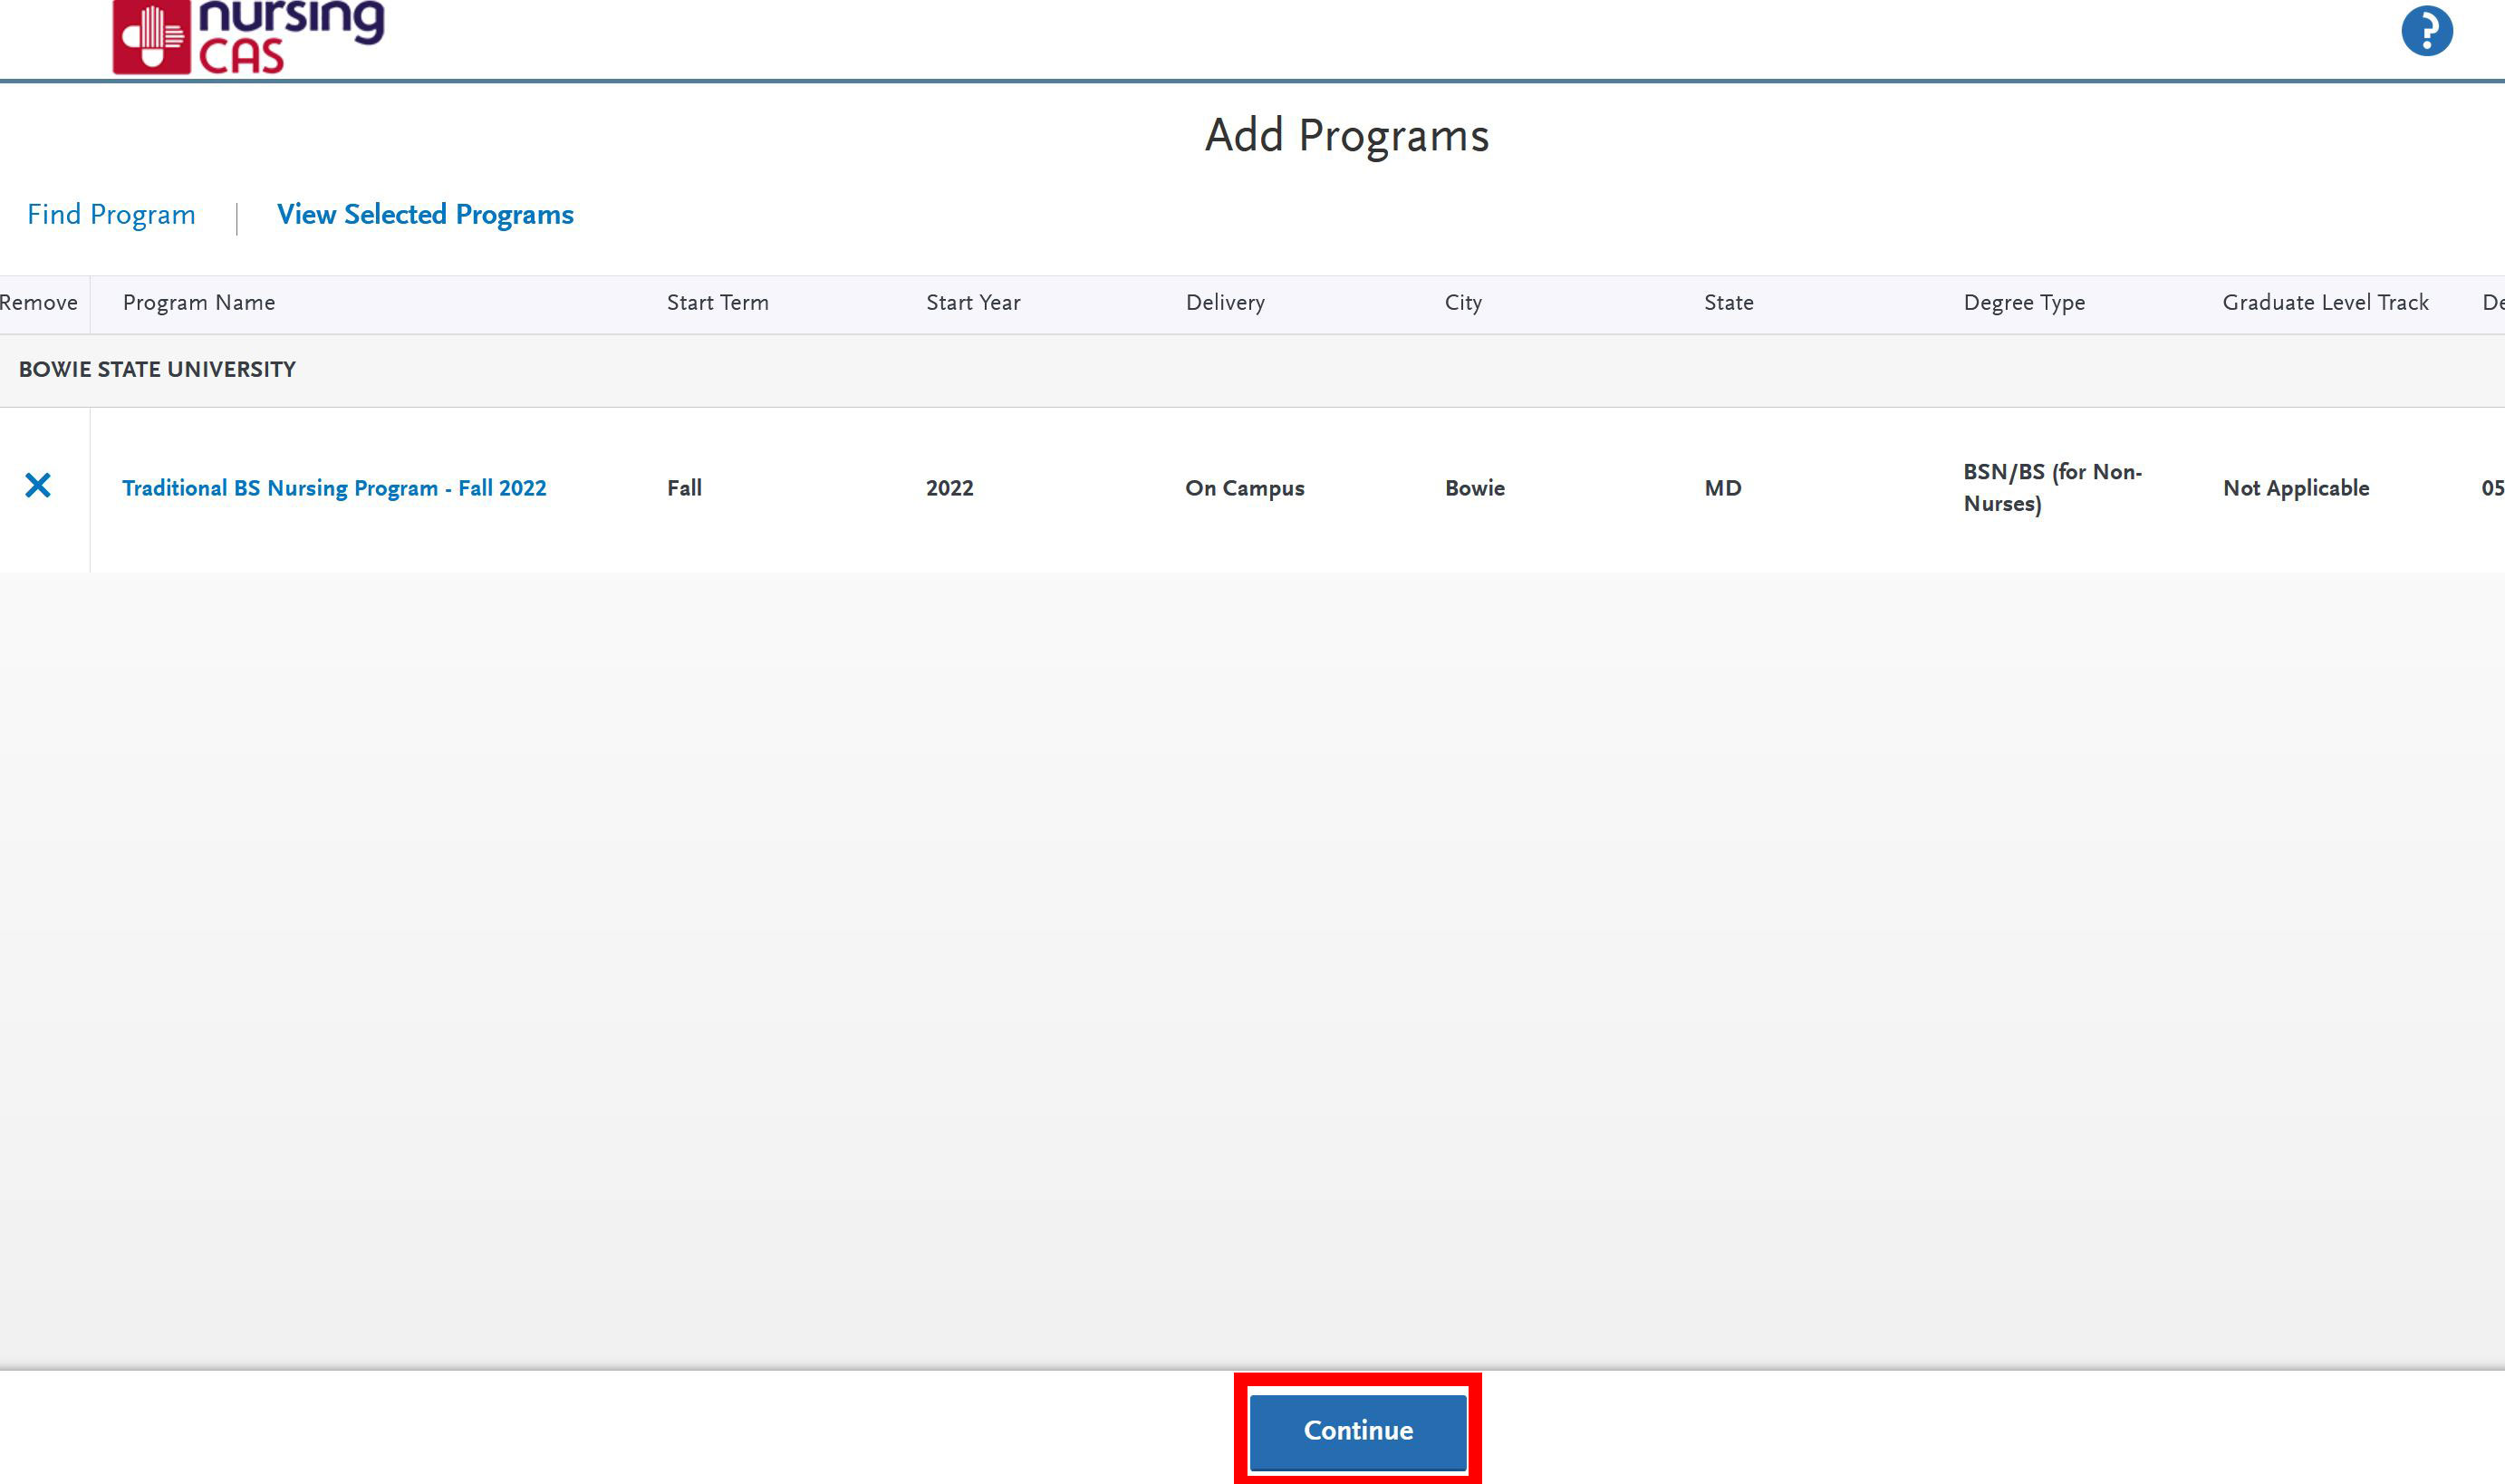
Task: Click the Delivery column header
Action: (1225, 303)
